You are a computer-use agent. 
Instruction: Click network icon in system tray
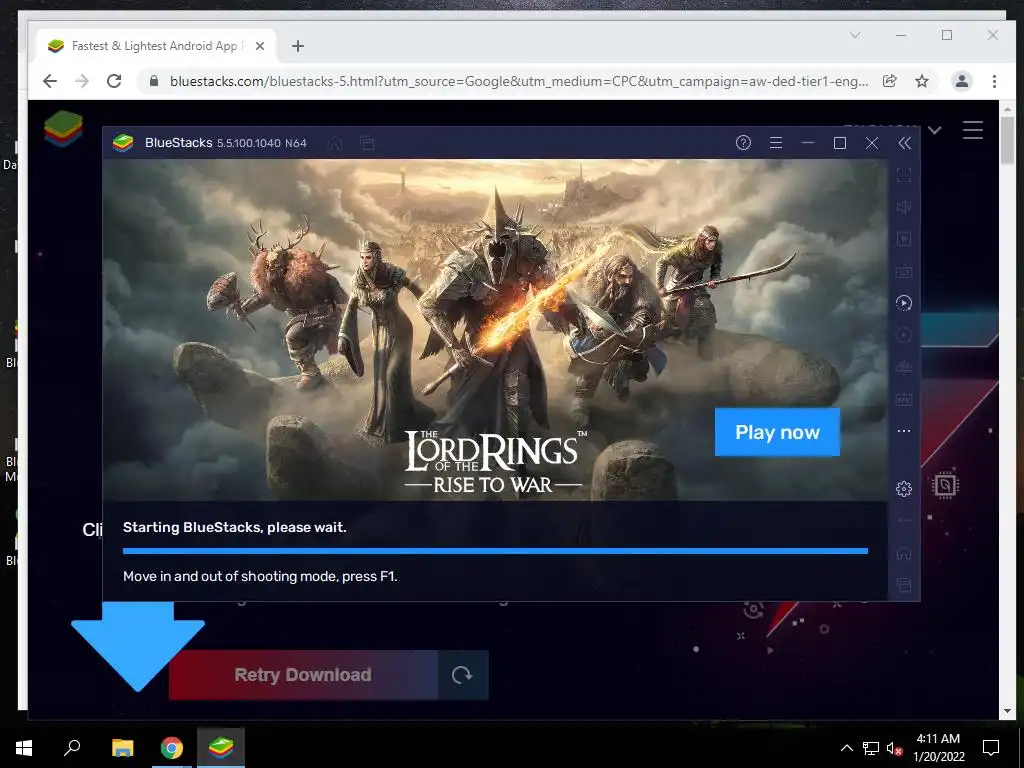(x=871, y=748)
